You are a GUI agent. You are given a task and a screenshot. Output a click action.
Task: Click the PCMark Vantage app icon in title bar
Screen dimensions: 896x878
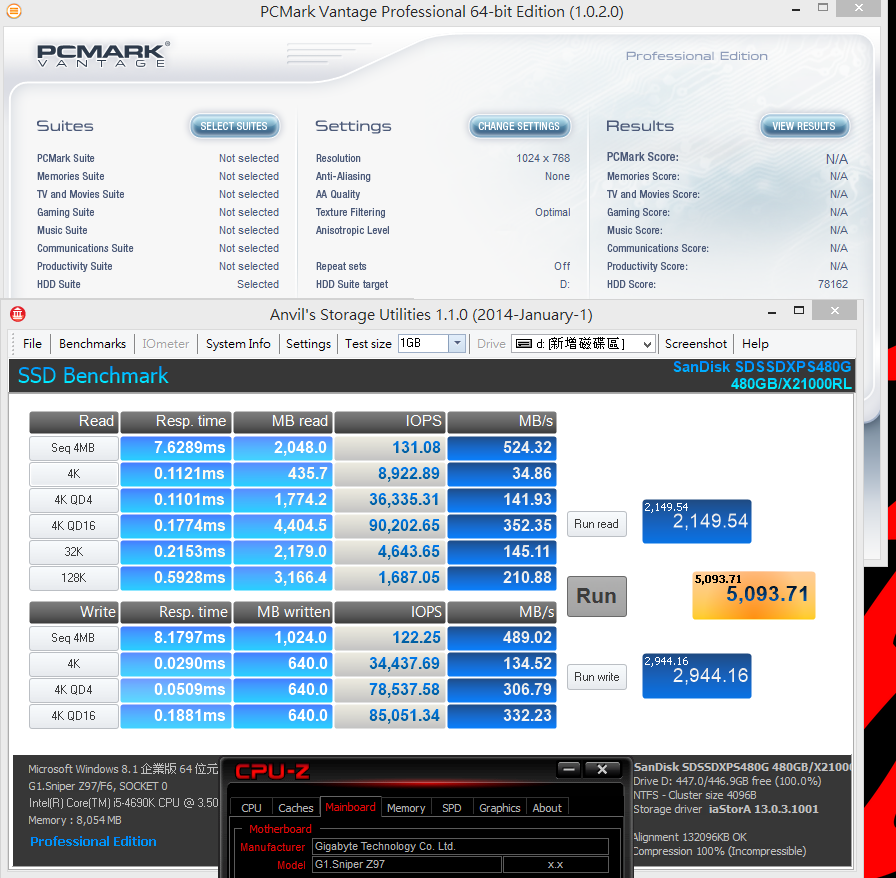[x=14, y=10]
